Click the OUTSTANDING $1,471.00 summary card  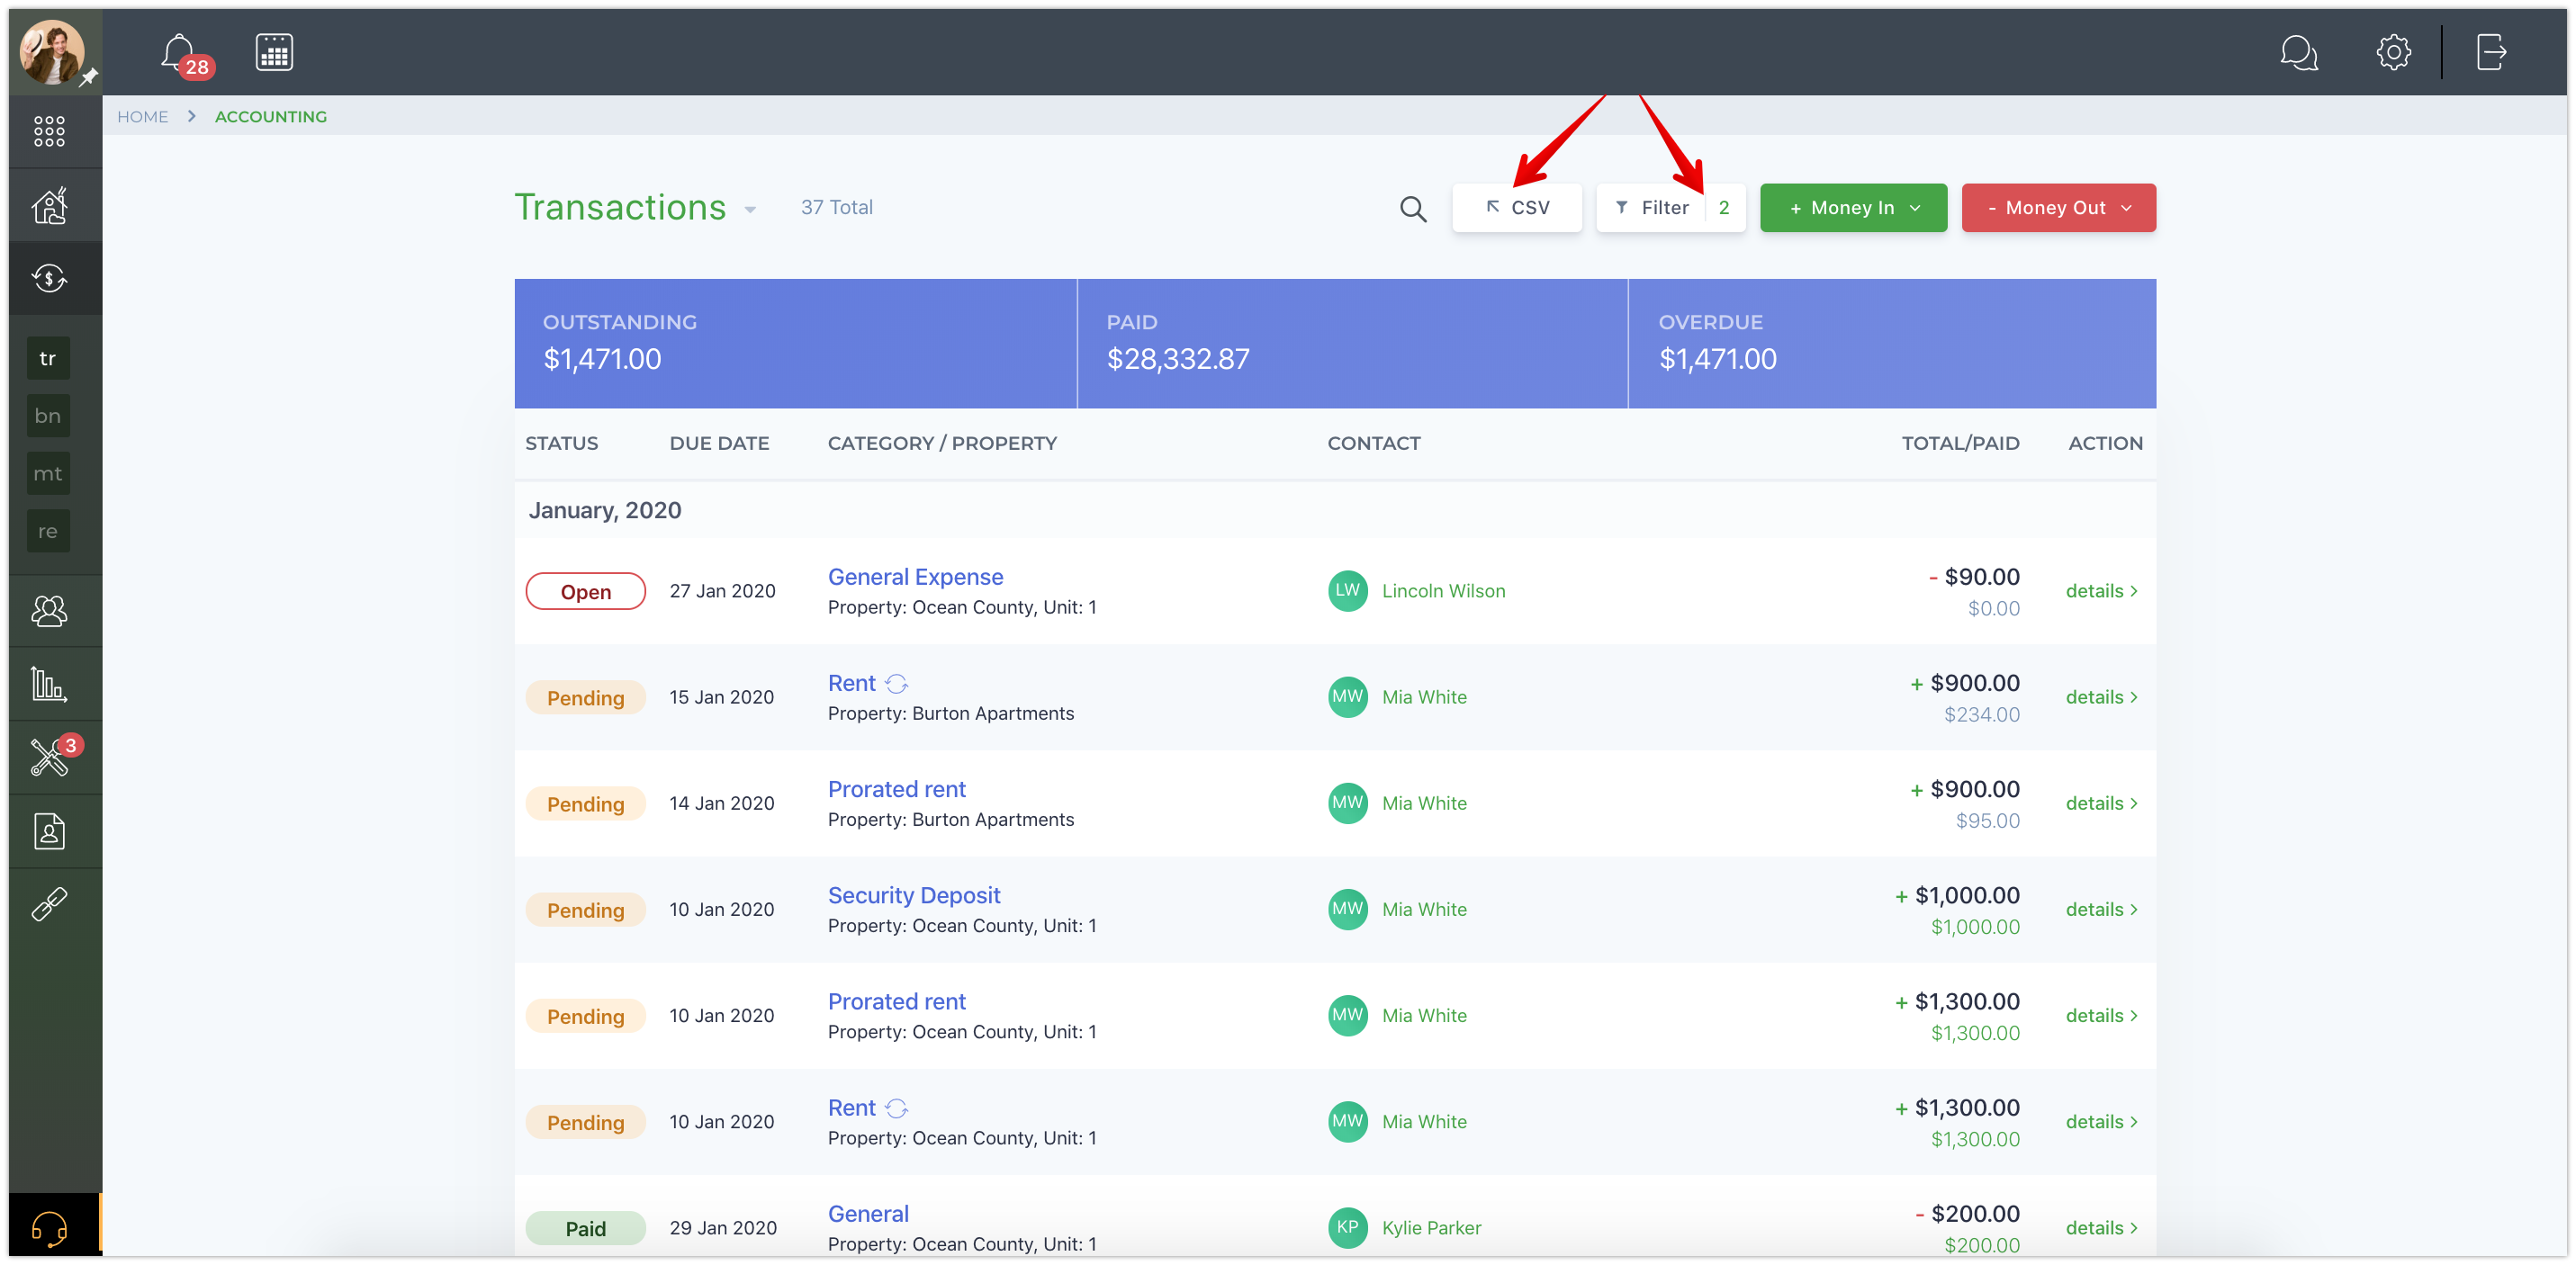[795, 343]
